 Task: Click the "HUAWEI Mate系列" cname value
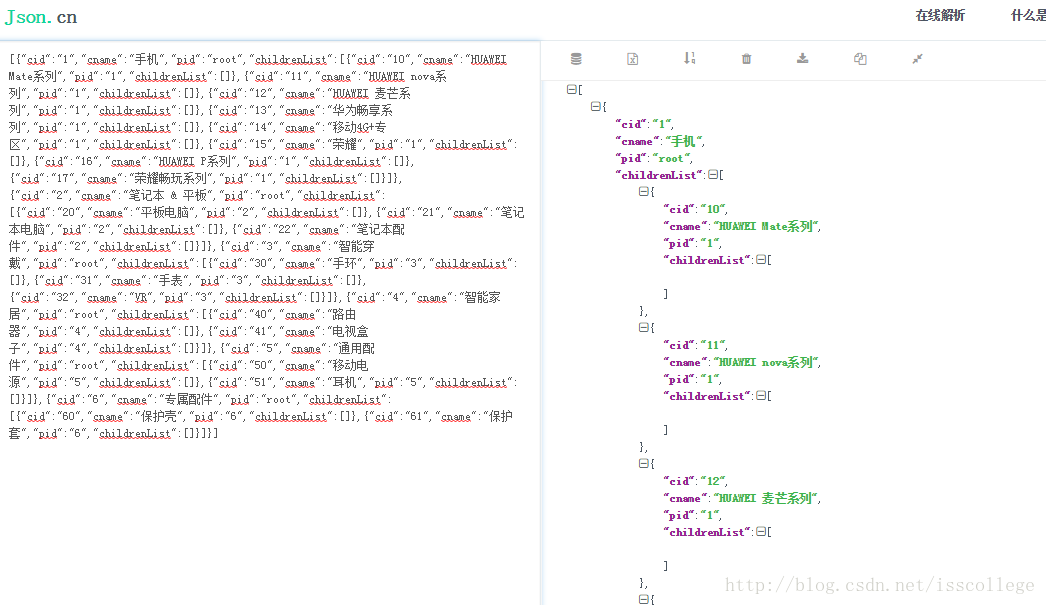pos(766,226)
